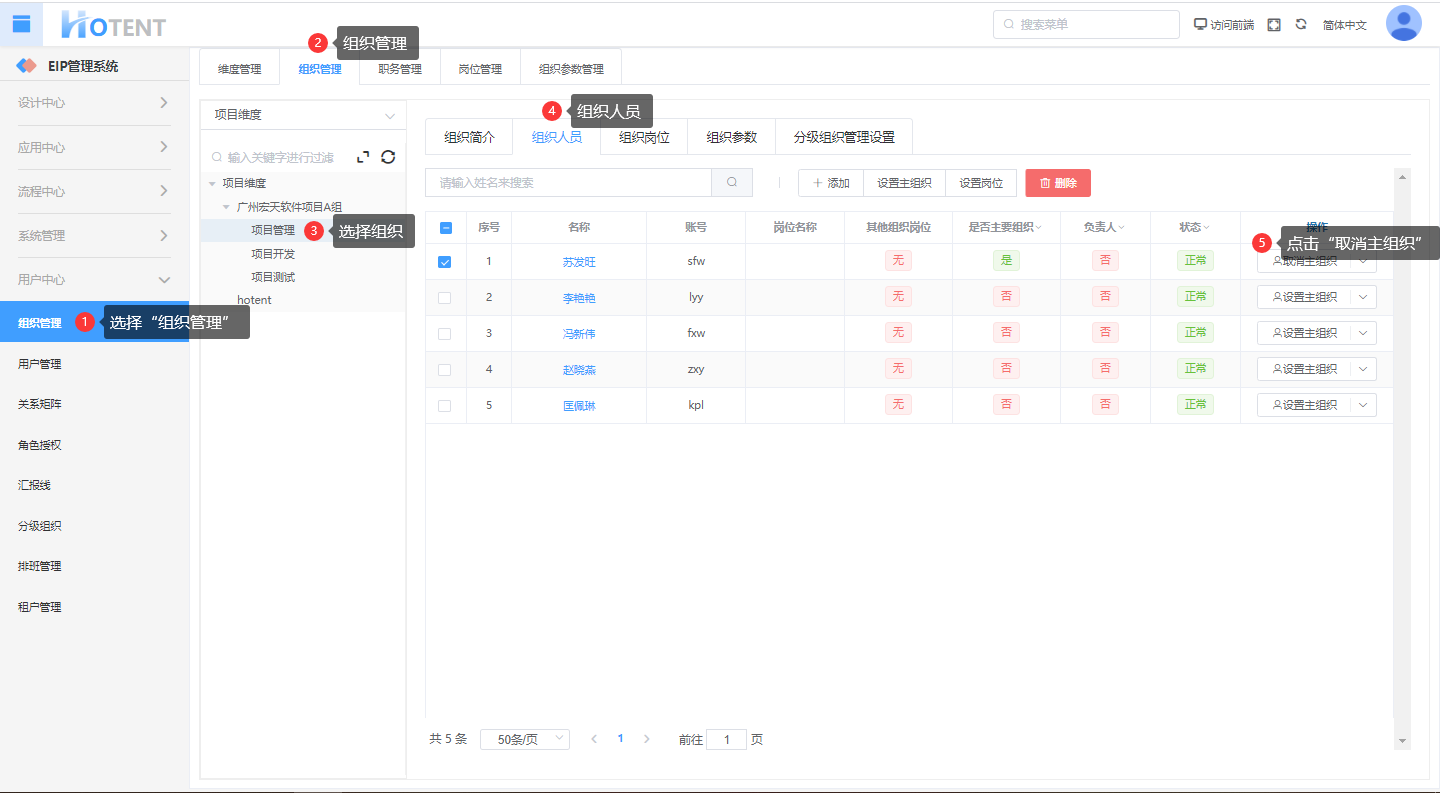Uncheck the checkbox for row 苏发旺
Image resolution: width=1440 pixels, height=793 pixels.
[445, 262]
